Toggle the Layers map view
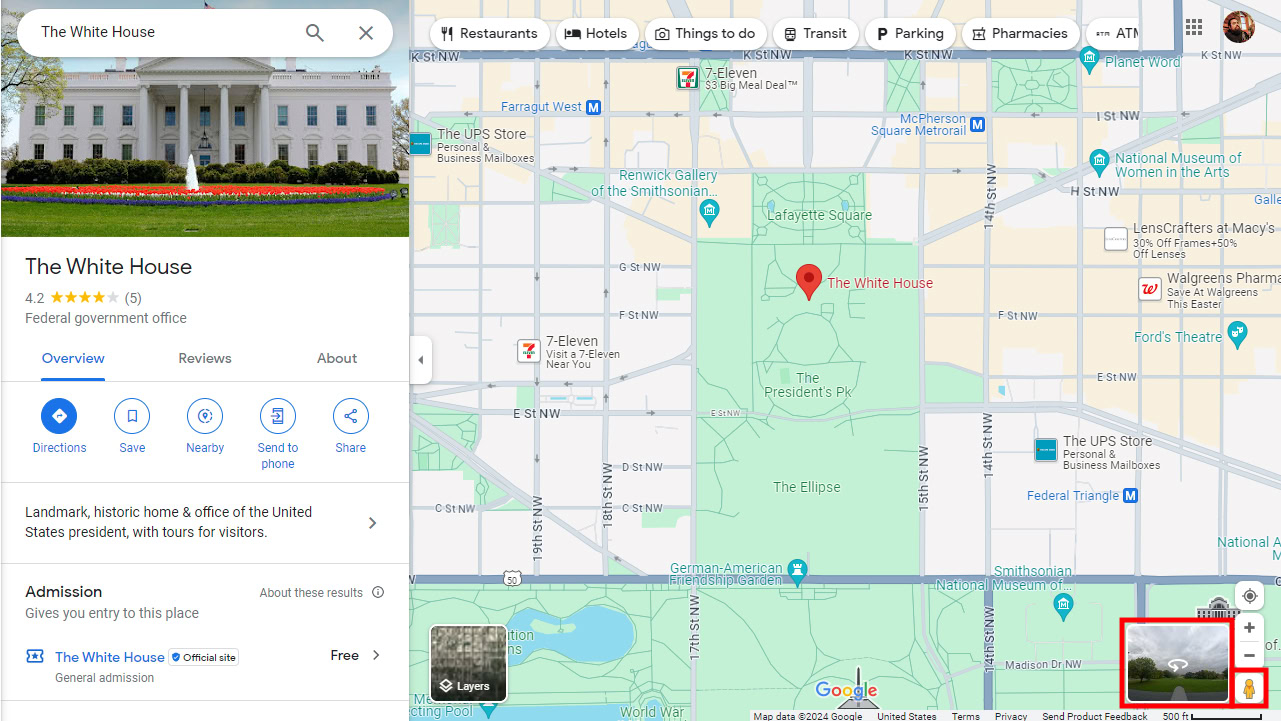1281x721 pixels. pyautogui.click(x=468, y=663)
